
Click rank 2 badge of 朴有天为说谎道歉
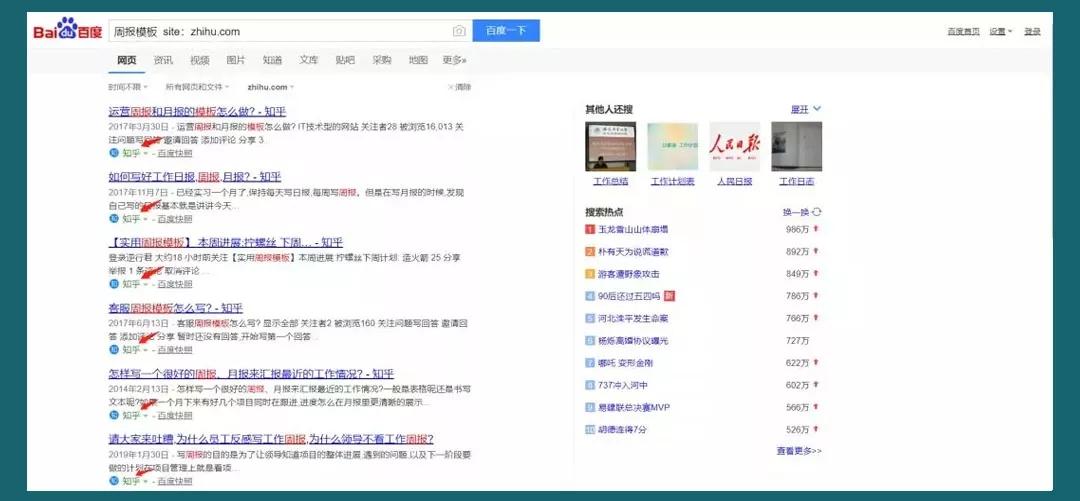click(x=590, y=252)
